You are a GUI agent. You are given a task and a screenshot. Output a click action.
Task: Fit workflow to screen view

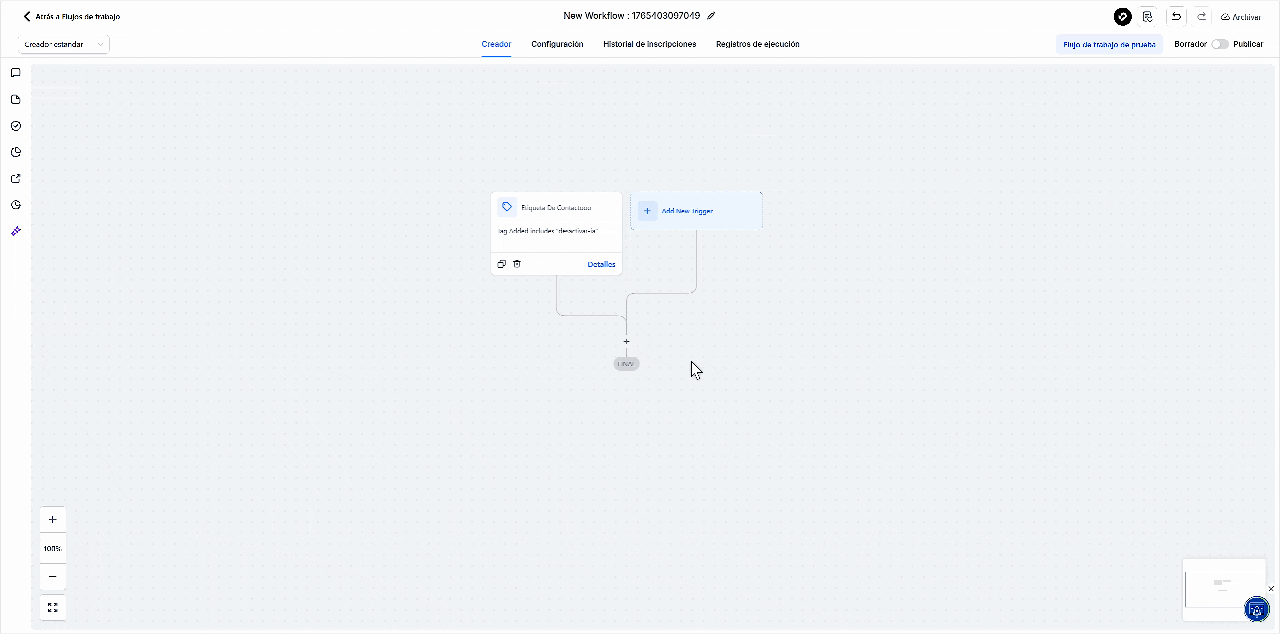click(53, 607)
